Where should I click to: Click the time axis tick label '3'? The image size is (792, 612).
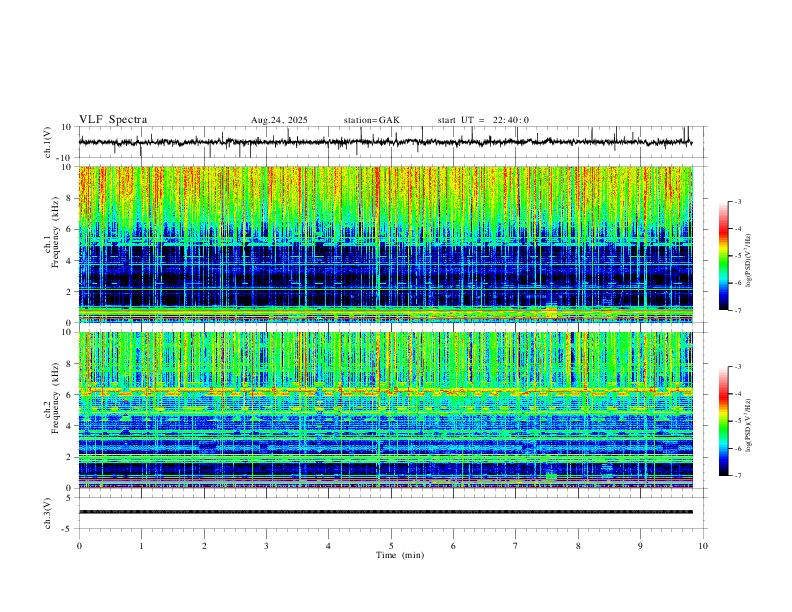tap(266, 546)
